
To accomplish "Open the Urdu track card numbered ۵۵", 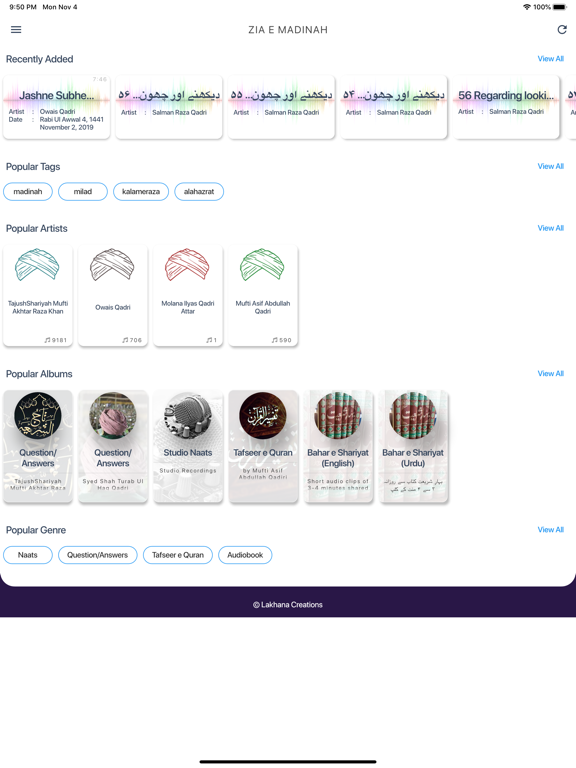I will tap(282, 107).
